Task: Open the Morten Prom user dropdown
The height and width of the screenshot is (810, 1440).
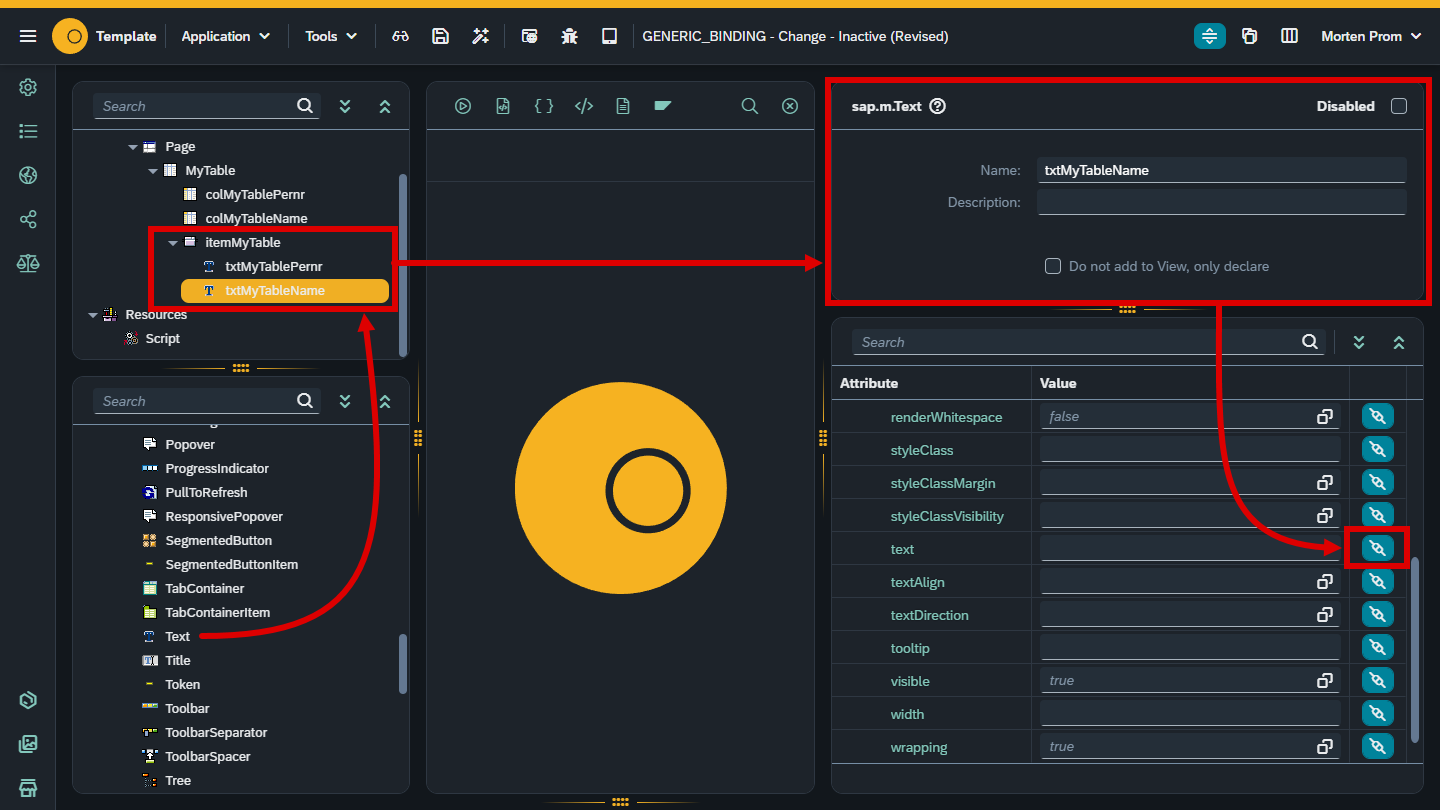Action: pyautogui.click(x=1371, y=36)
